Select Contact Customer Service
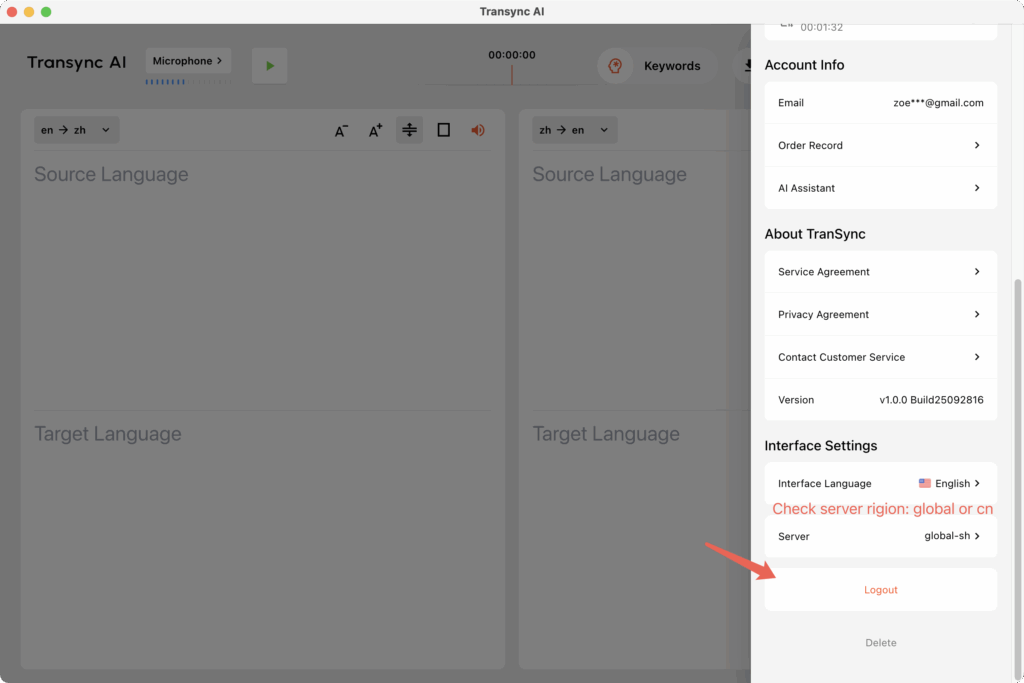Screen dimensions: 1024x683 (x=880, y=357)
